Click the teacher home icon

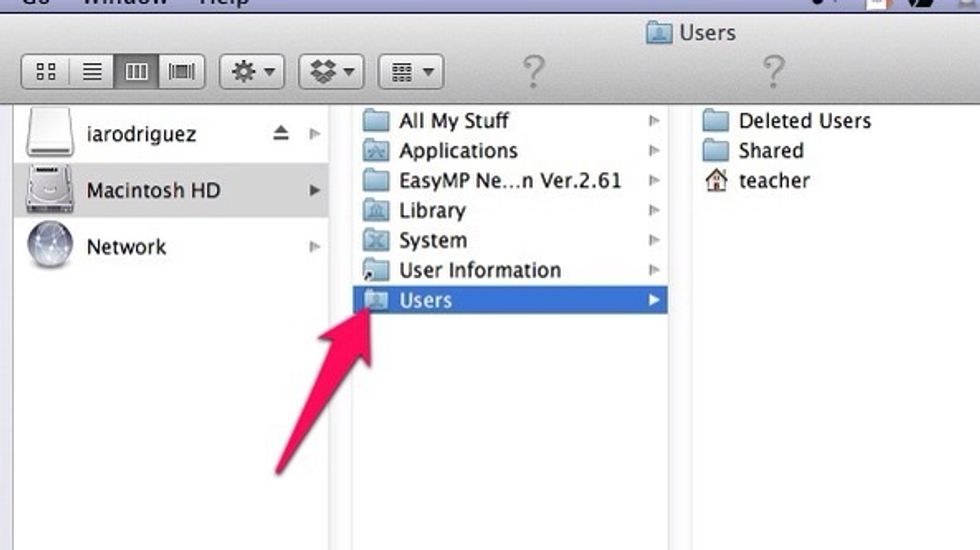coord(716,180)
